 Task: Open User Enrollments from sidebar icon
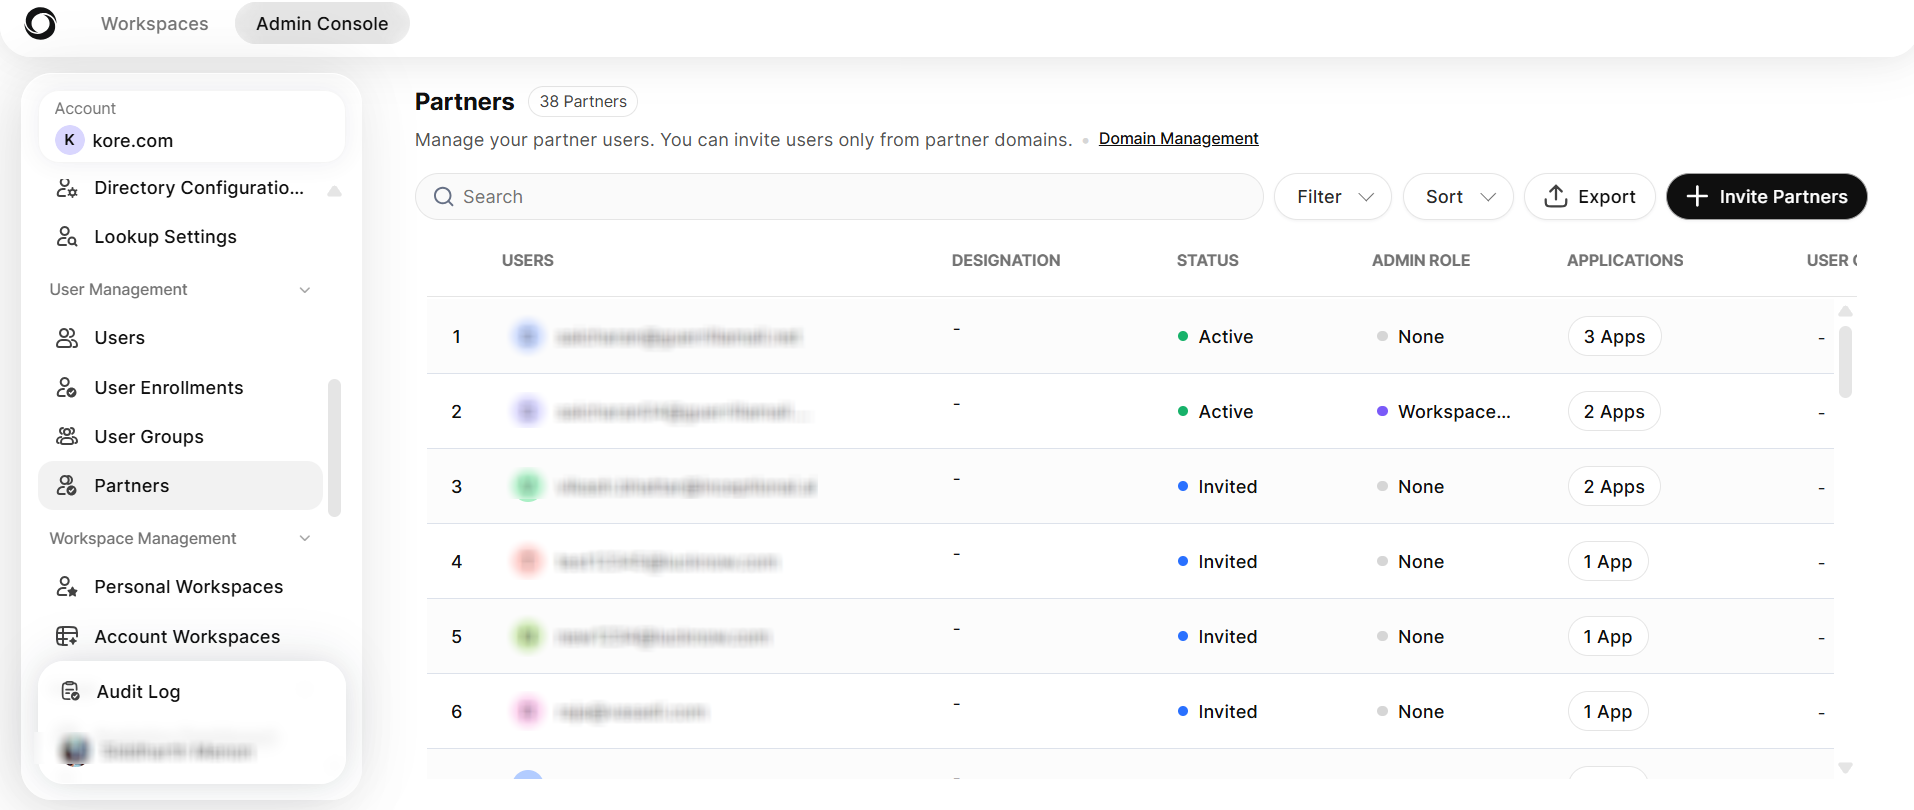point(67,387)
